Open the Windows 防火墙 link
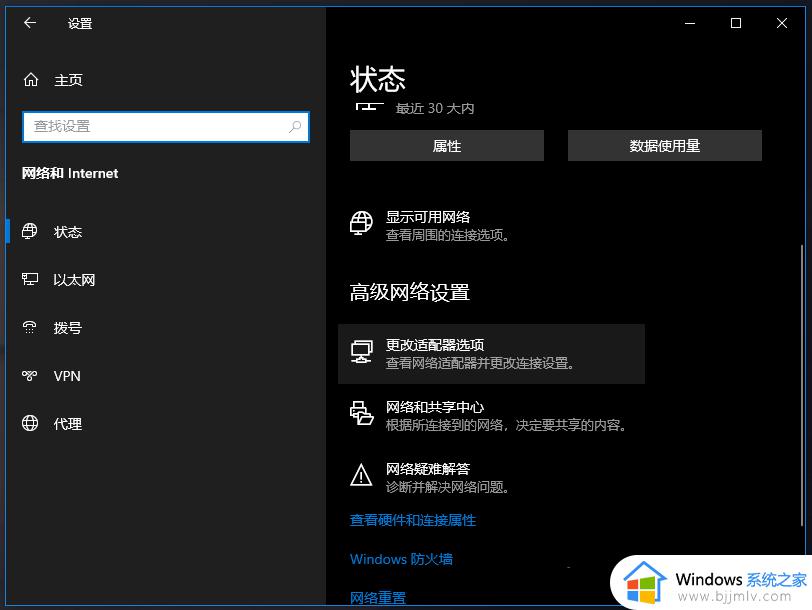 [x=401, y=559]
